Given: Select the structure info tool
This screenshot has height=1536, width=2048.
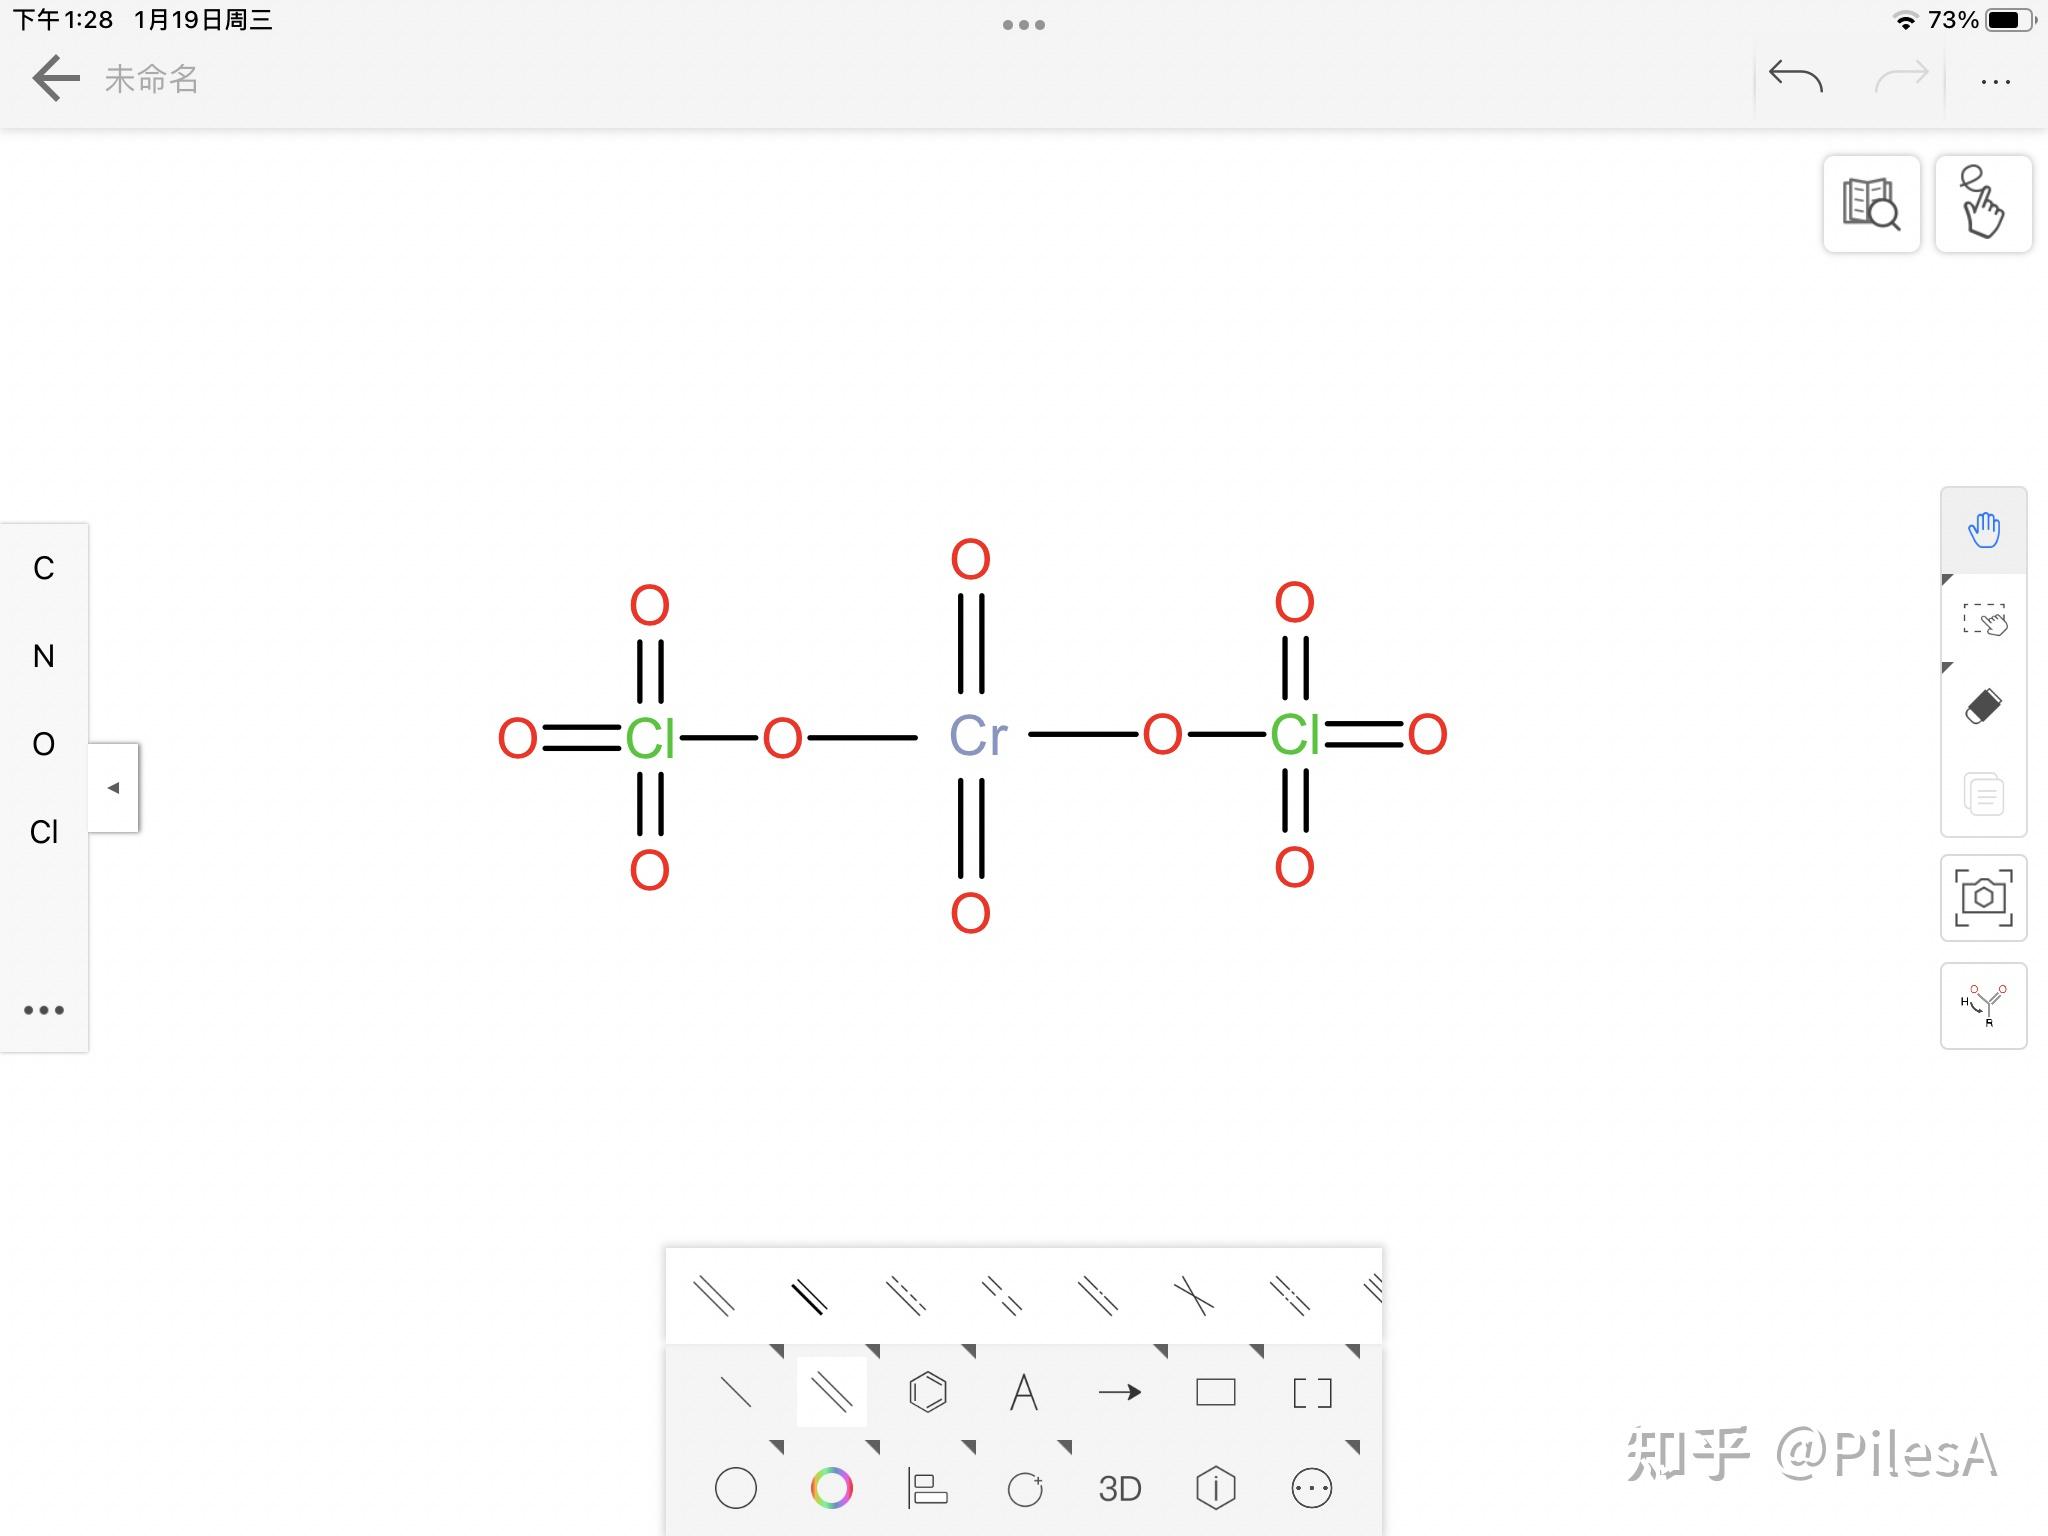Looking at the screenshot, I should coord(1214,1488).
